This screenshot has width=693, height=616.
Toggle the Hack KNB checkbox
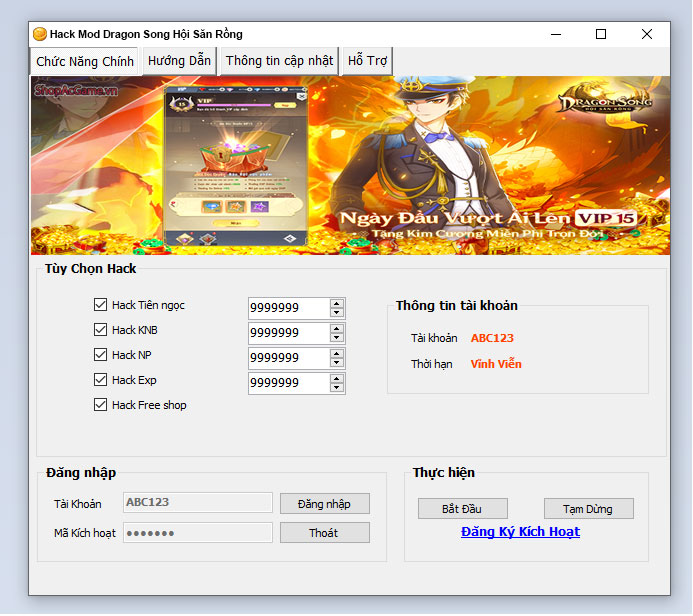[x=100, y=330]
